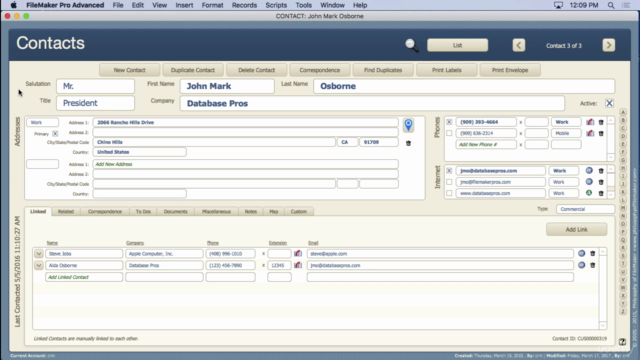This screenshot has height=360, width=640.
Task: Open www.databasepros.com website icon
Action: pos(589,193)
